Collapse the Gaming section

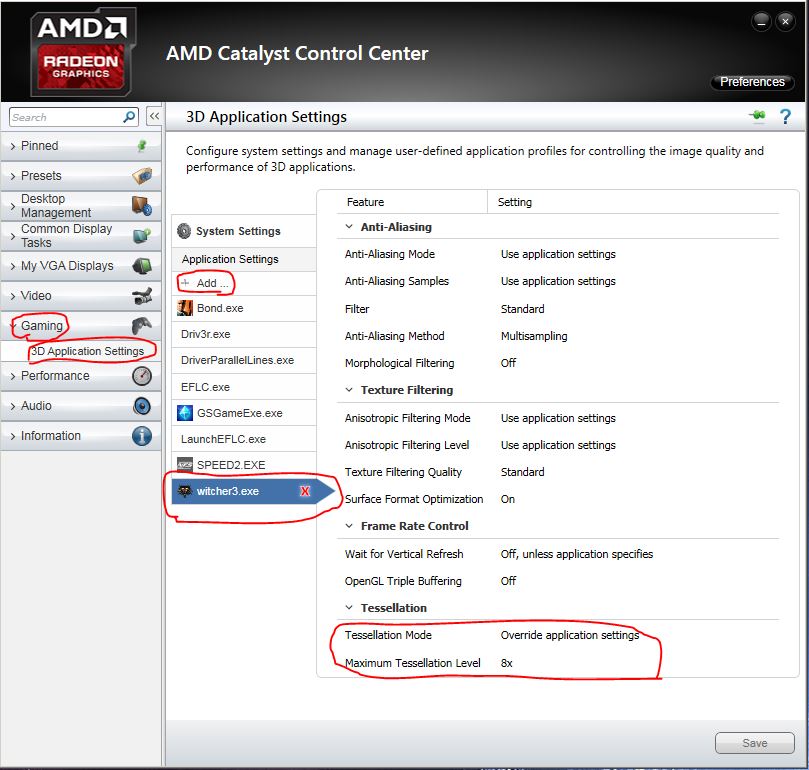click(13, 326)
